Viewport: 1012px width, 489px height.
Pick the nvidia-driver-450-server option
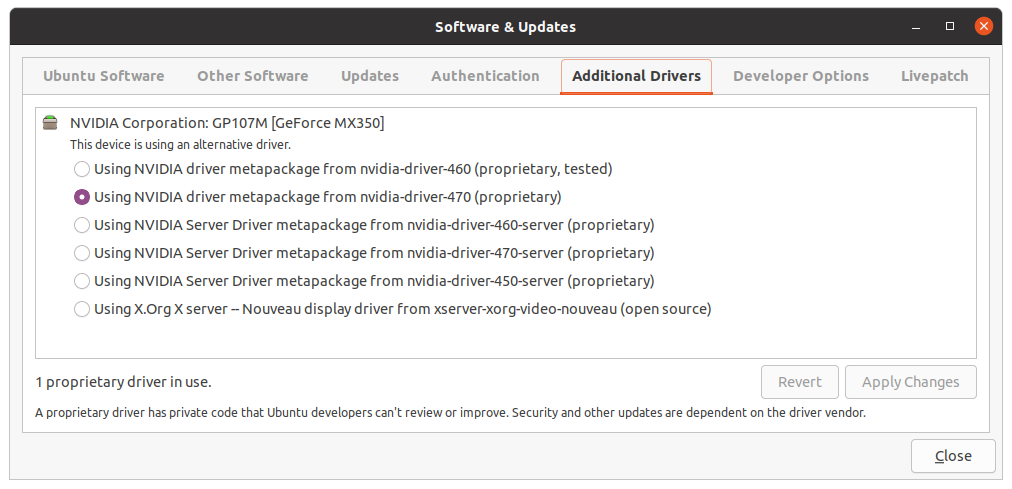[x=364, y=281]
